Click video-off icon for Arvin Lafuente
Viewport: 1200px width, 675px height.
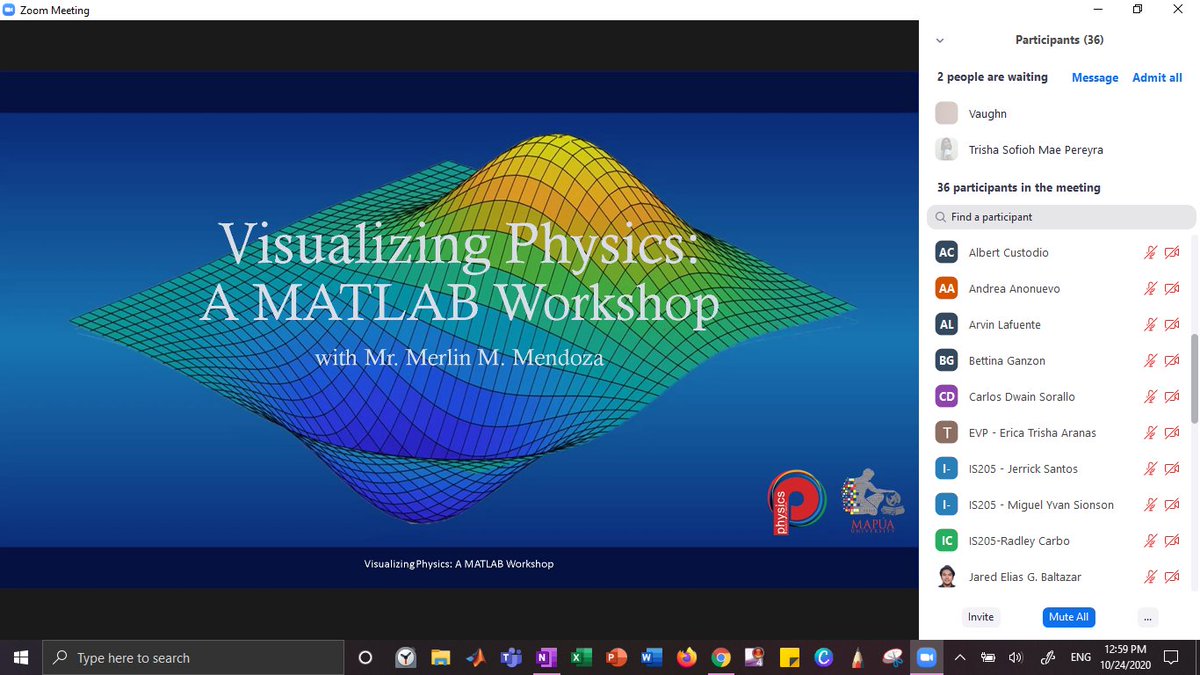click(1172, 325)
